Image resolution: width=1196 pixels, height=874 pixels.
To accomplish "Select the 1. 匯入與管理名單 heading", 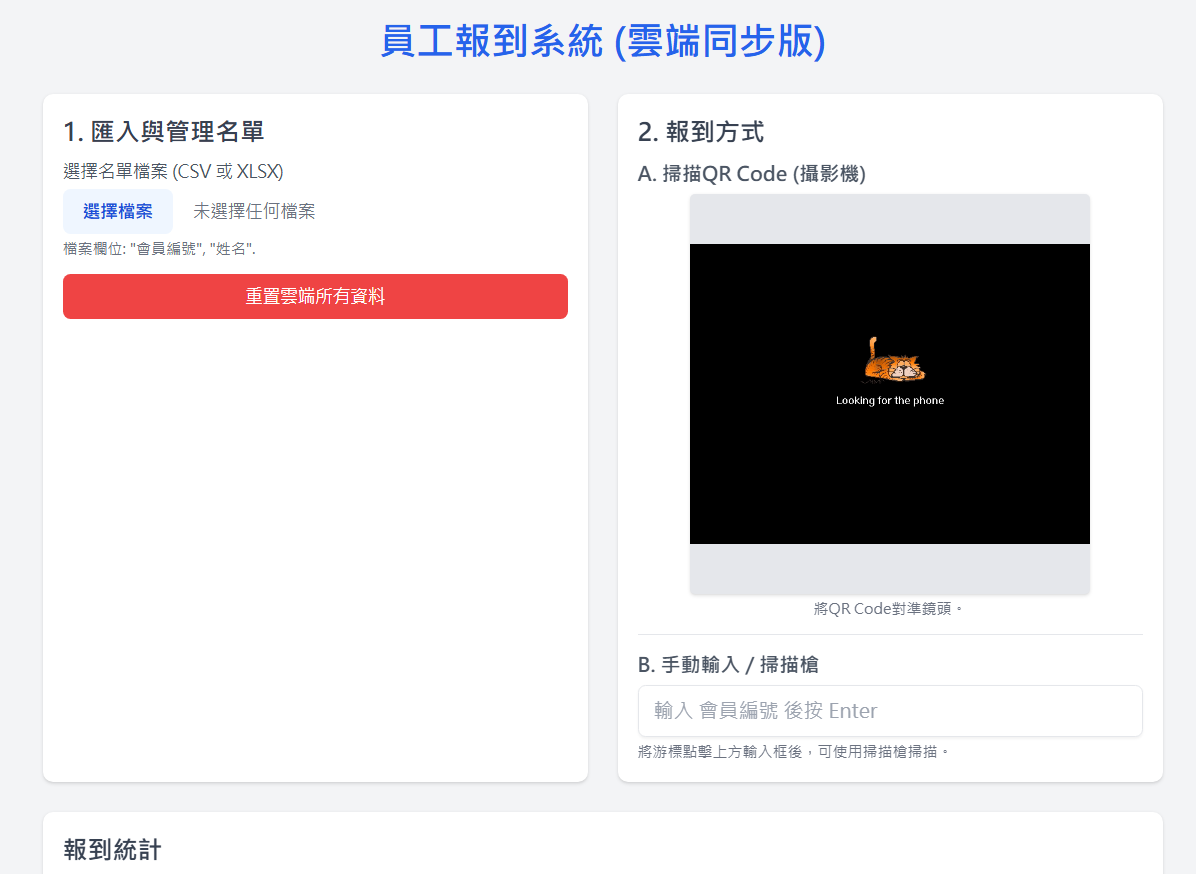I will 164,131.
